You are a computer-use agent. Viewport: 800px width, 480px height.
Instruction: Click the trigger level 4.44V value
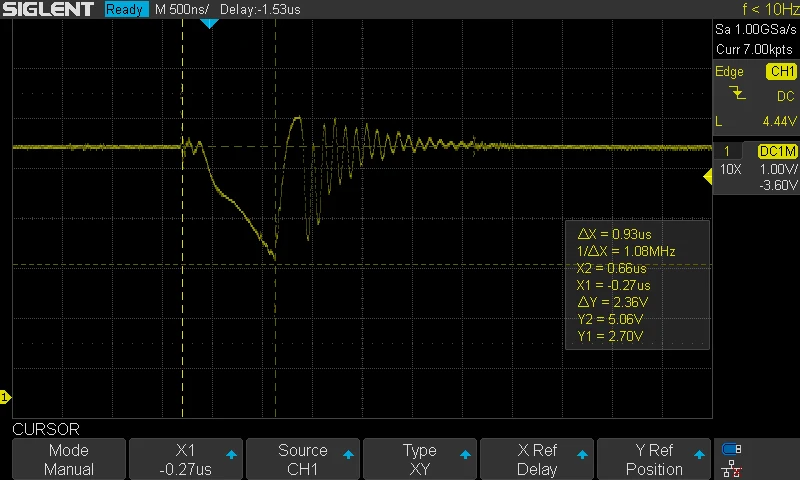point(779,121)
